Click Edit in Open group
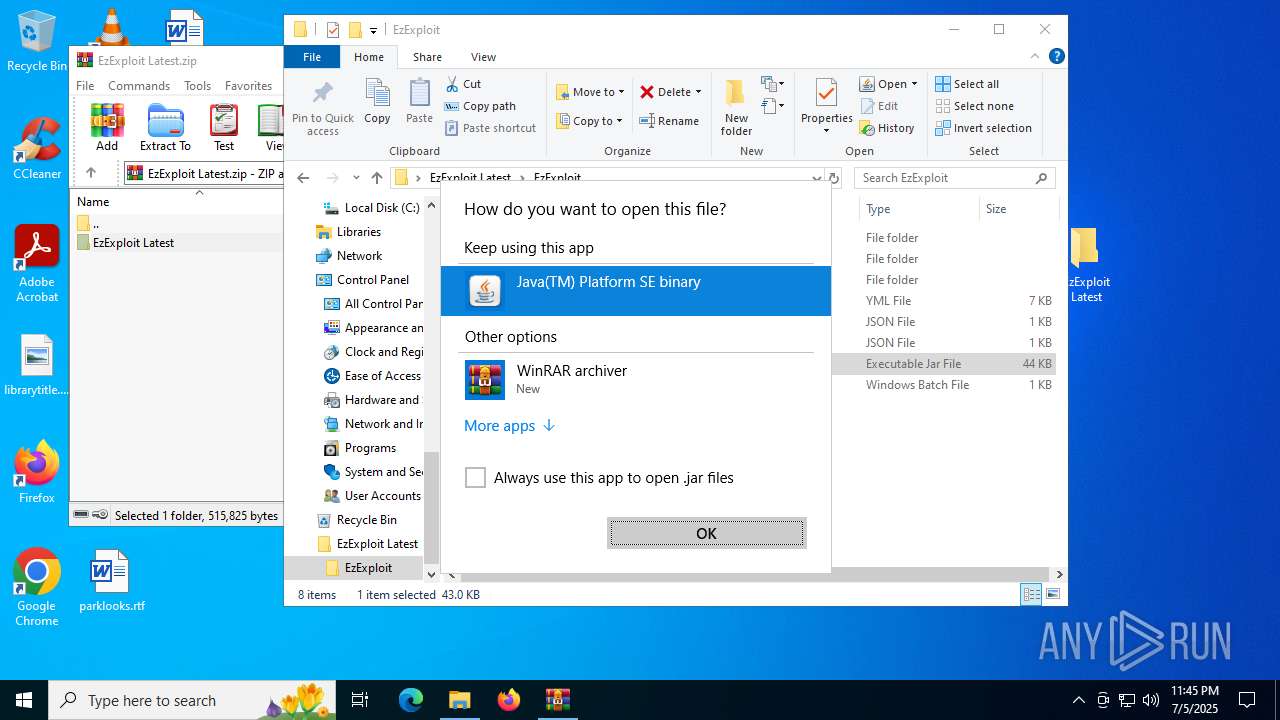The height and width of the screenshot is (720, 1280). 879,106
